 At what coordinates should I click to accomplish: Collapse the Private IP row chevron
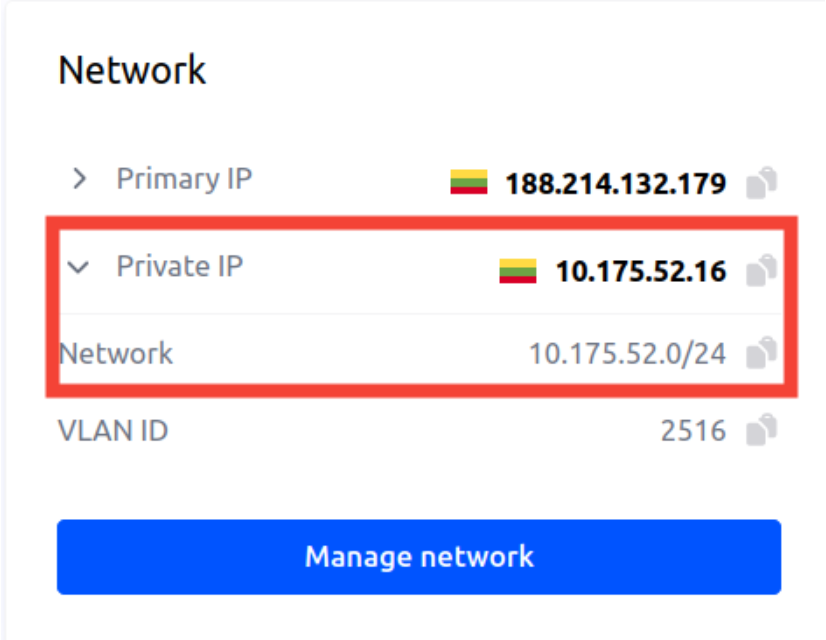click(x=78, y=268)
